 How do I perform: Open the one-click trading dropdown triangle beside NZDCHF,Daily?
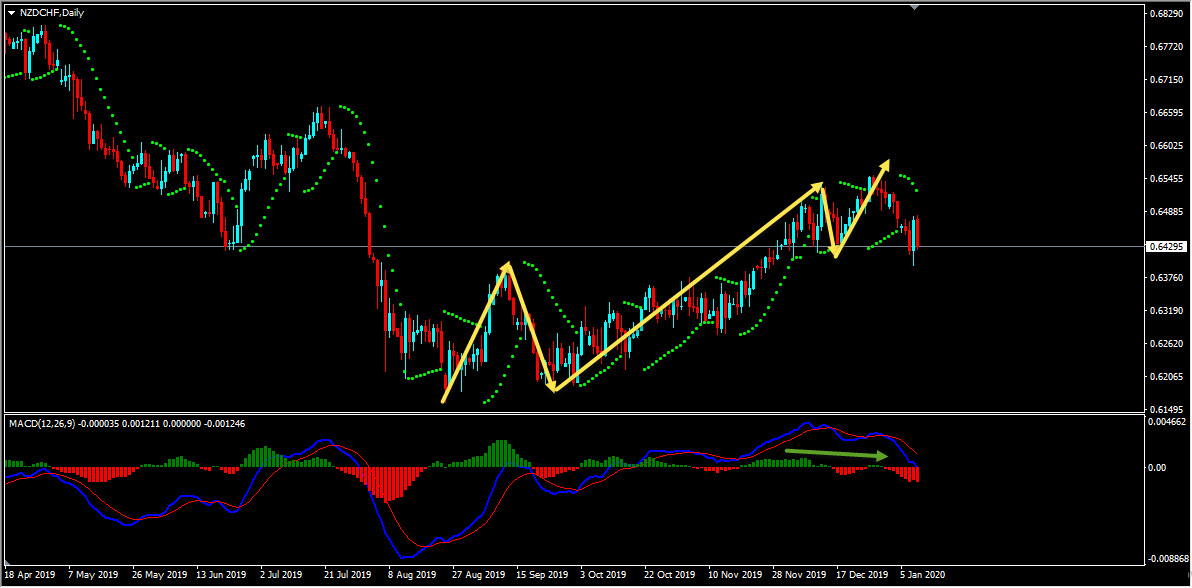[x=11, y=12]
